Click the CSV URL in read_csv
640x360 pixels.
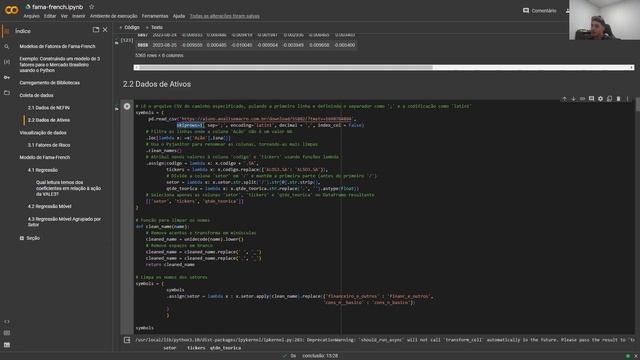266,119
